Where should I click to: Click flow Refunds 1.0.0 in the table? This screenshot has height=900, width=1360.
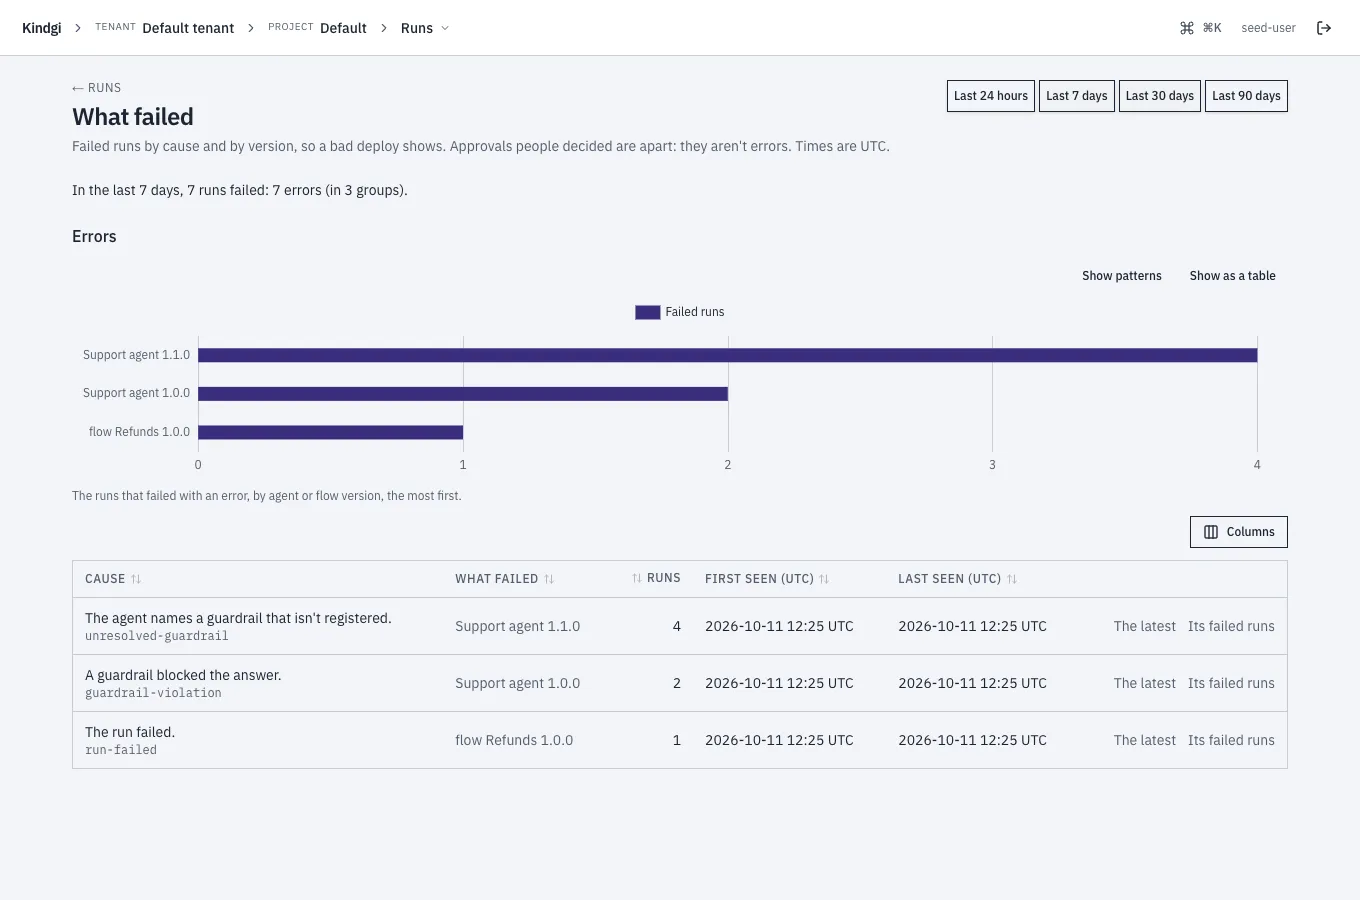(x=514, y=740)
